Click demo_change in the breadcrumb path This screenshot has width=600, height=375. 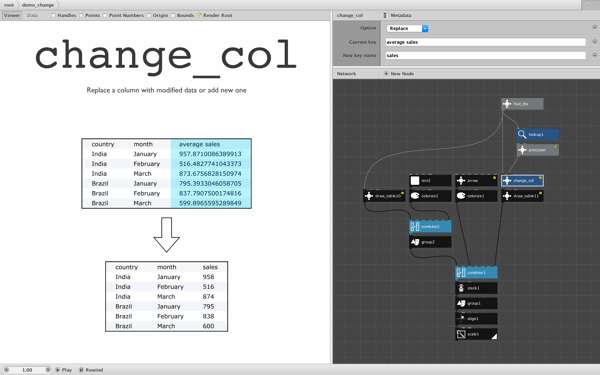coord(38,5)
